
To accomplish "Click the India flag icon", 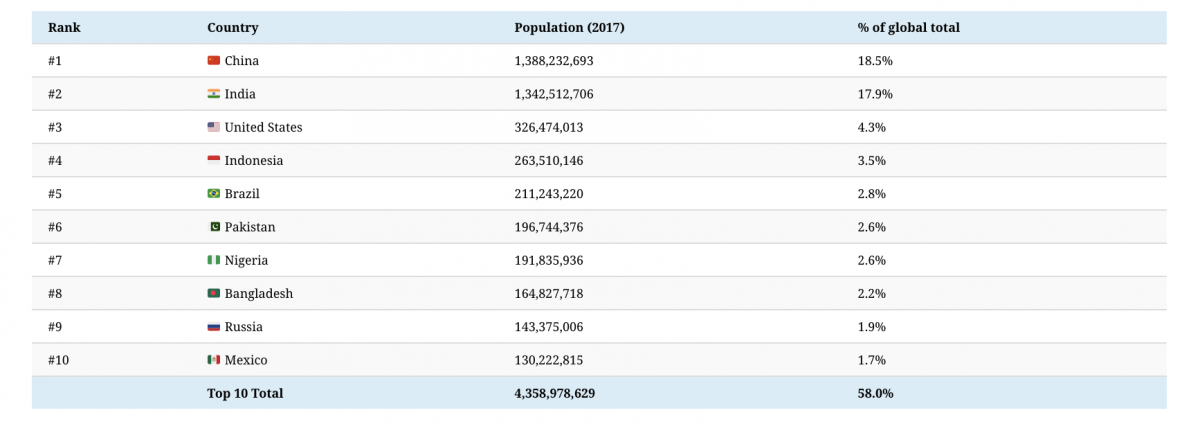I will [213, 94].
